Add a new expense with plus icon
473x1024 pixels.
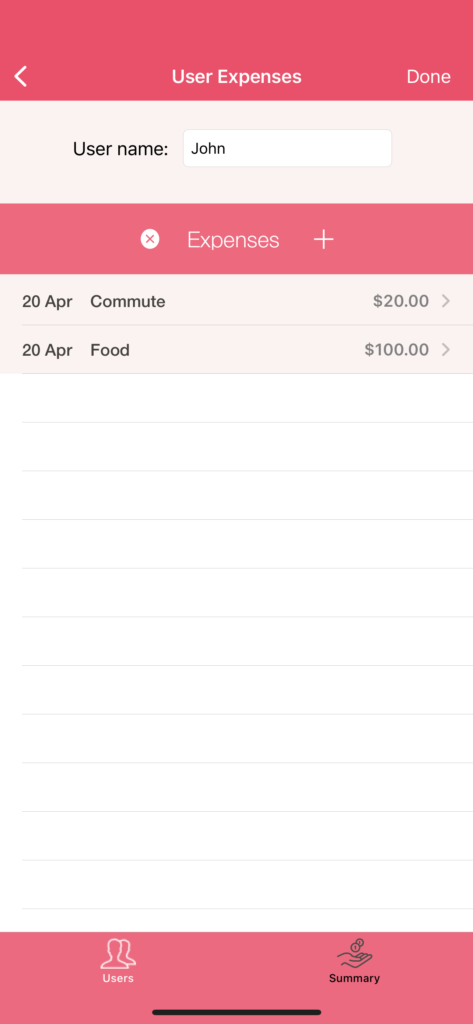(x=323, y=240)
